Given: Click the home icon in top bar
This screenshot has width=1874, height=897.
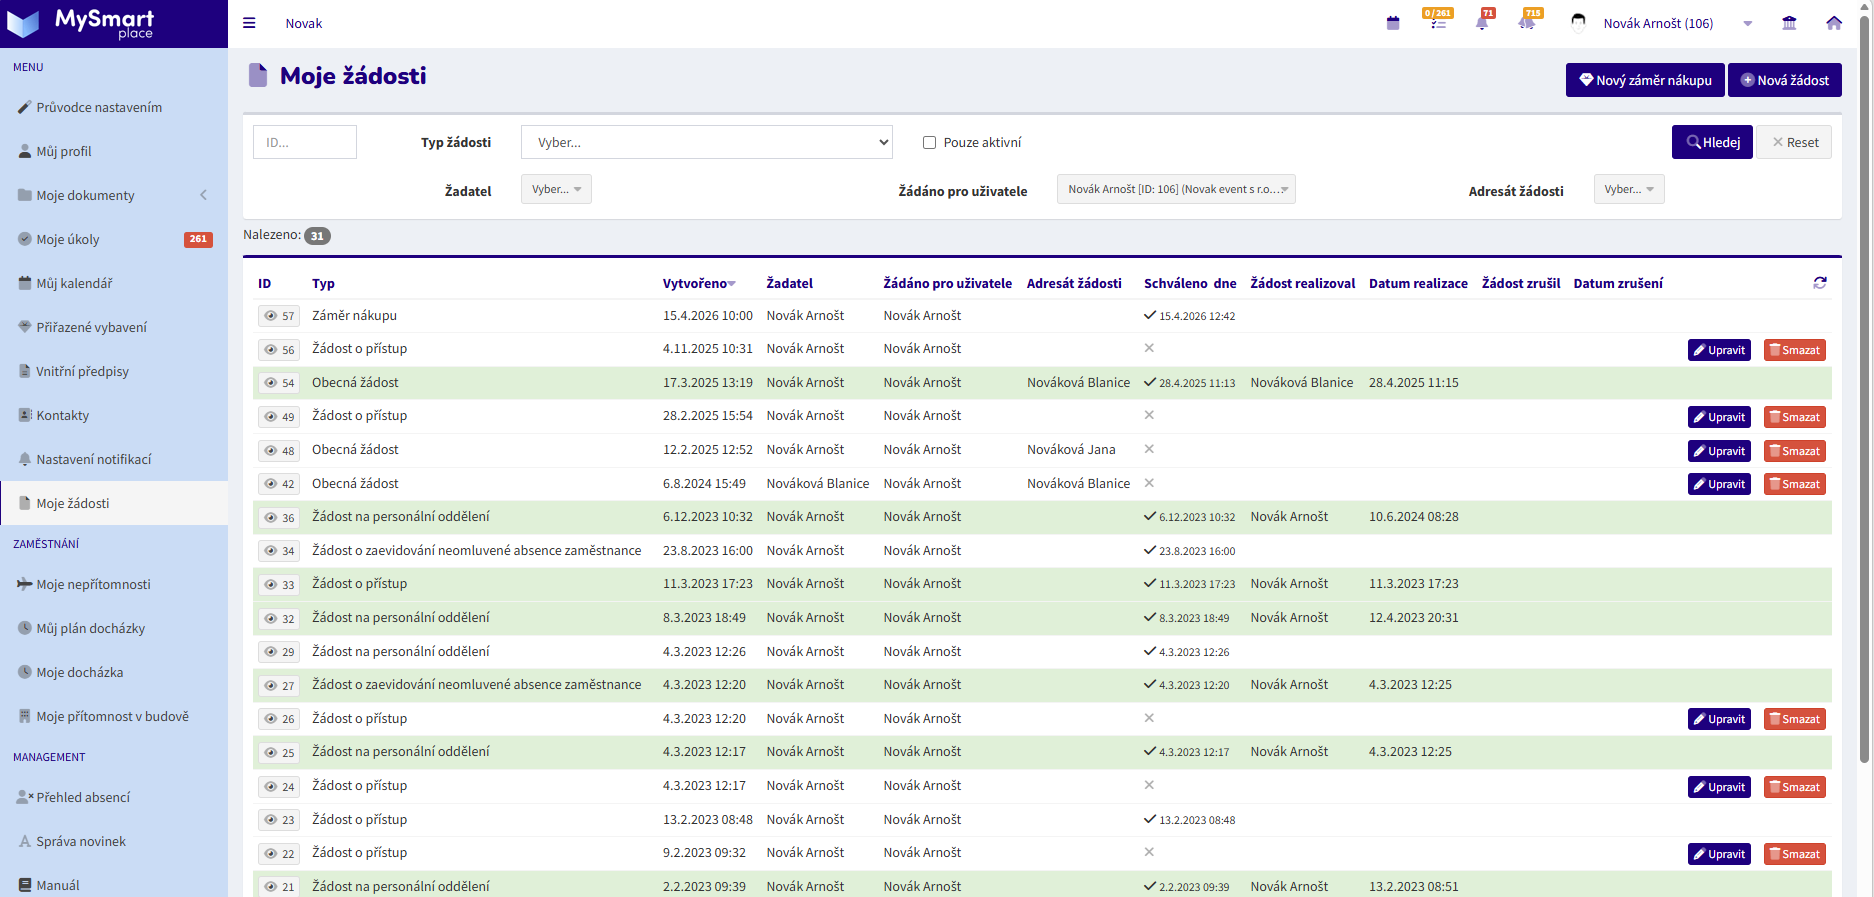Looking at the screenshot, I should 1834,23.
